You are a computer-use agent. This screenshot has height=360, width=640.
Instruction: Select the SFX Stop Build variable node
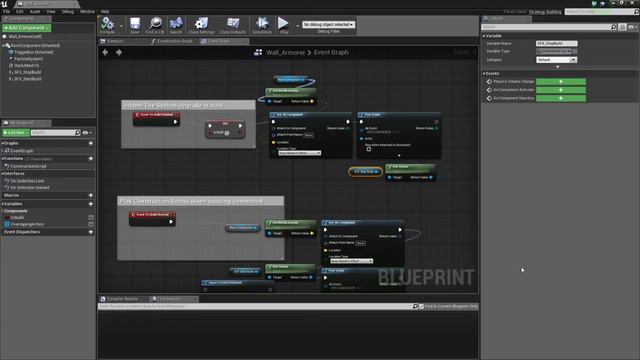click(x=365, y=172)
